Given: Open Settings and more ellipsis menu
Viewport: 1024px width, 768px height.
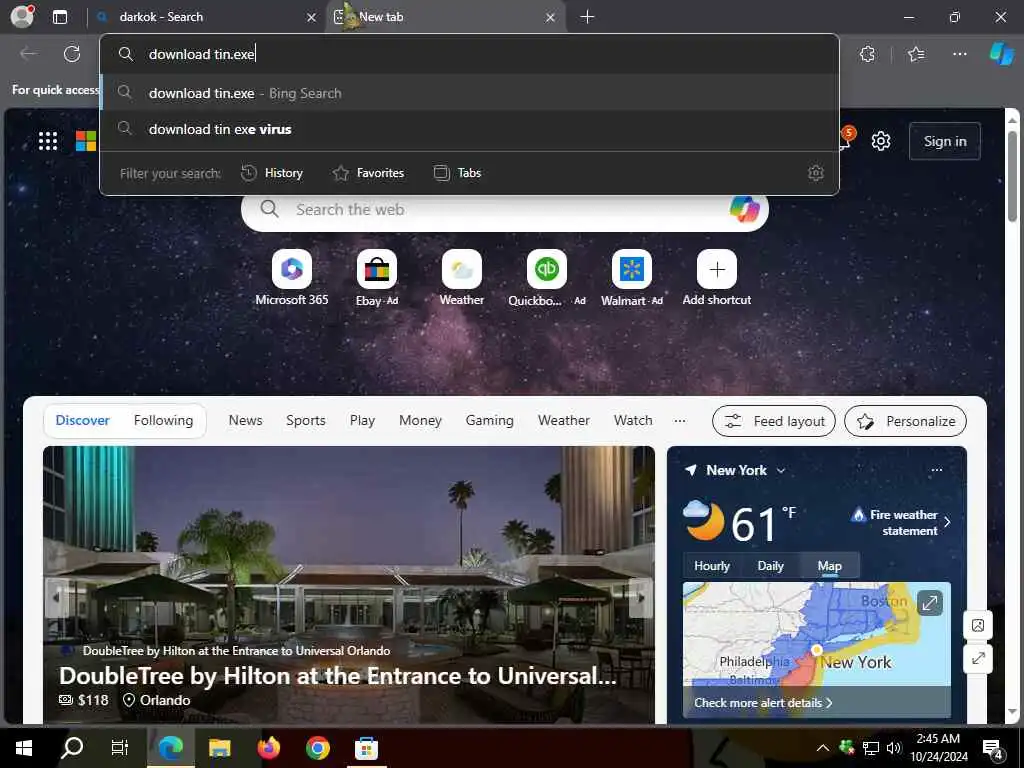Looking at the screenshot, I should [959, 54].
